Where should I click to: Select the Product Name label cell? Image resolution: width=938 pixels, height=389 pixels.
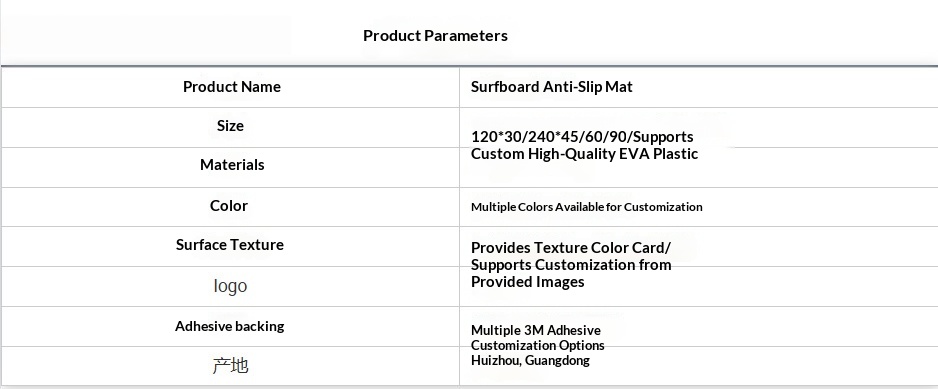[x=232, y=87]
